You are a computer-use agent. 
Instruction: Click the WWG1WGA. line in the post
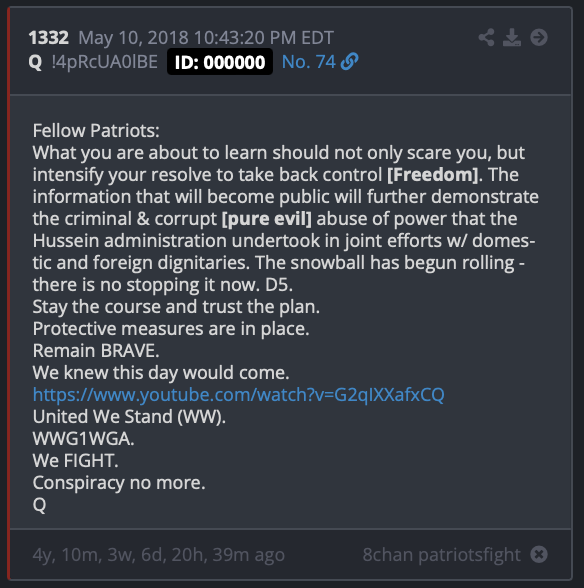84,439
